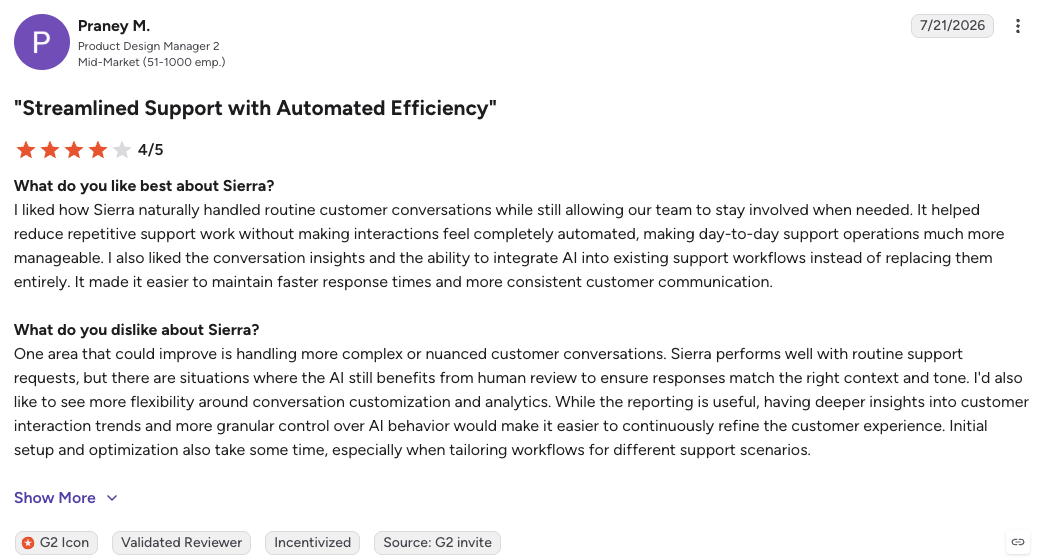
Task: Click the Product Design Manager 2 subtitle
Action: tap(149, 46)
